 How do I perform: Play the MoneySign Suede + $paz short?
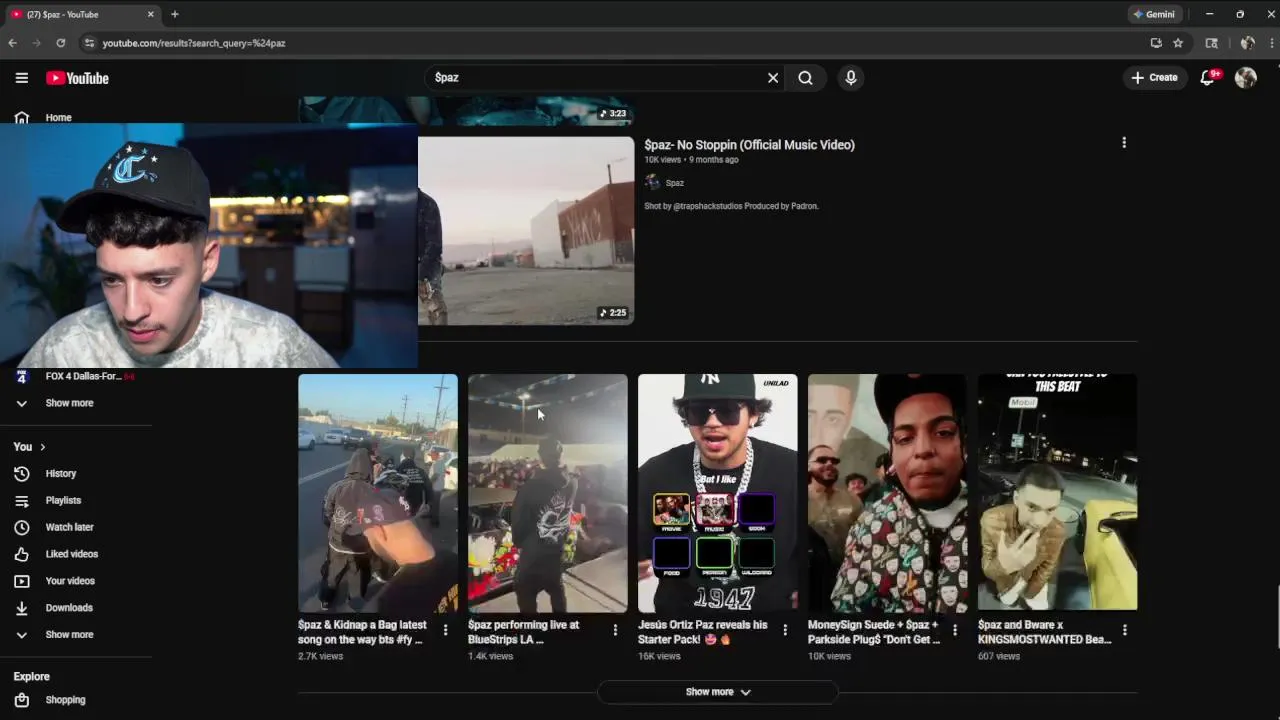(x=888, y=493)
